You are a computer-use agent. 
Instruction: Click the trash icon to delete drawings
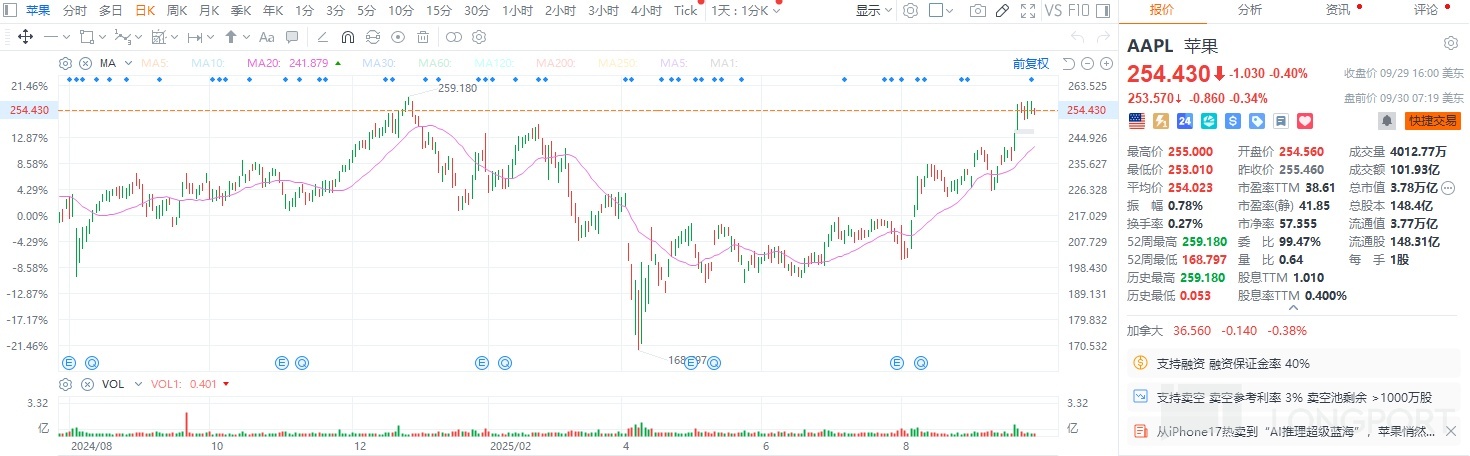click(423, 37)
